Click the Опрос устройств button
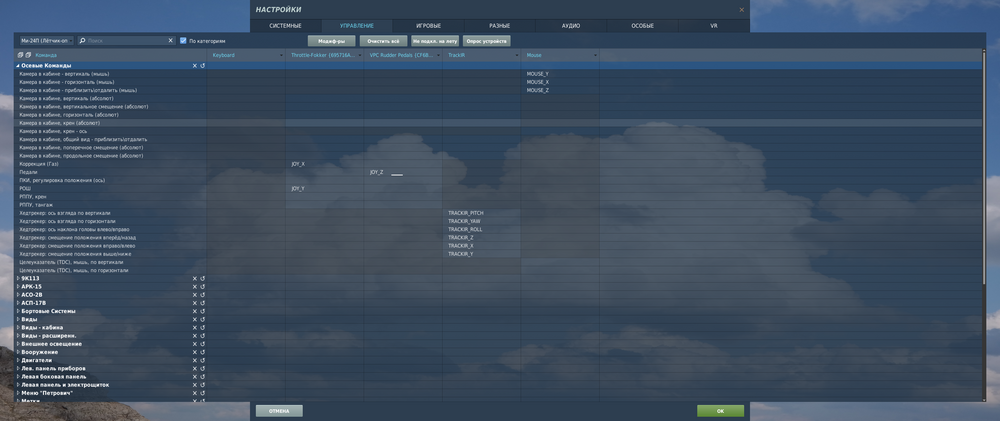The width and height of the screenshot is (1000, 421). (x=487, y=41)
